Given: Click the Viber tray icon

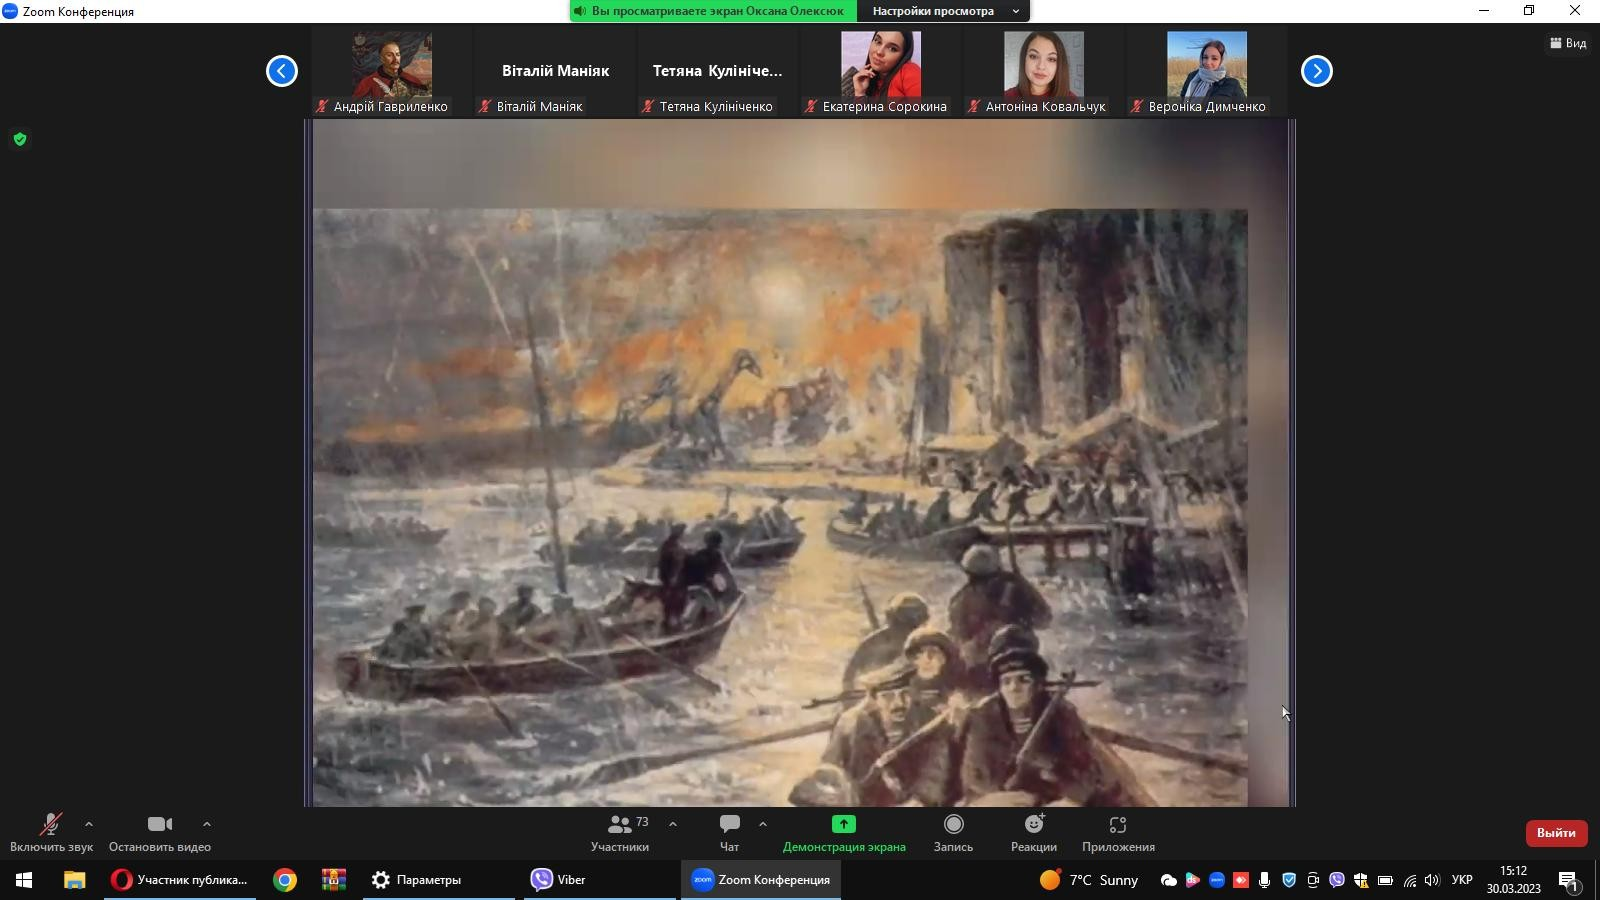Looking at the screenshot, I should [1337, 880].
